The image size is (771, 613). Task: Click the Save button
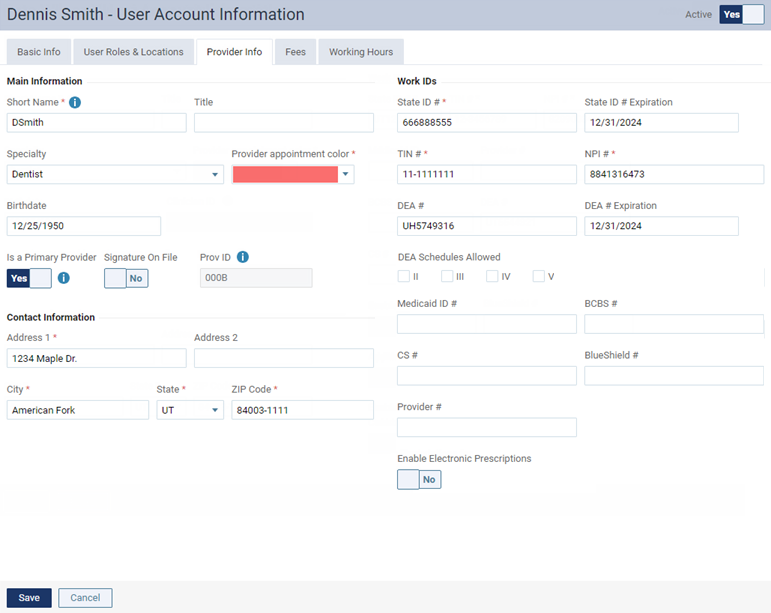click(29, 598)
